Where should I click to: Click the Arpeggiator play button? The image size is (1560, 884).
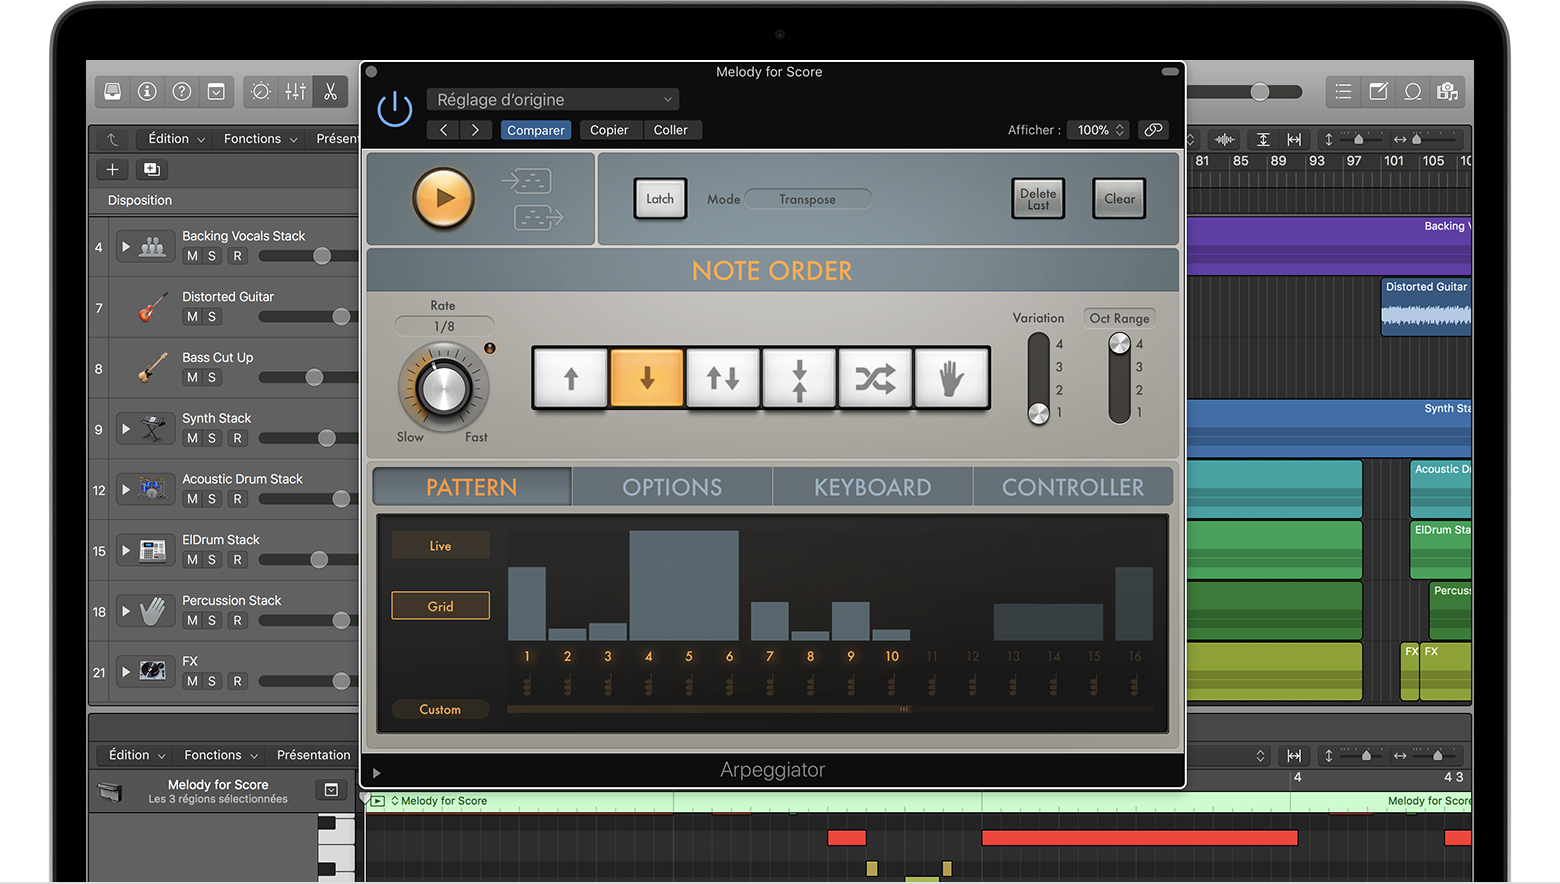click(x=443, y=198)
